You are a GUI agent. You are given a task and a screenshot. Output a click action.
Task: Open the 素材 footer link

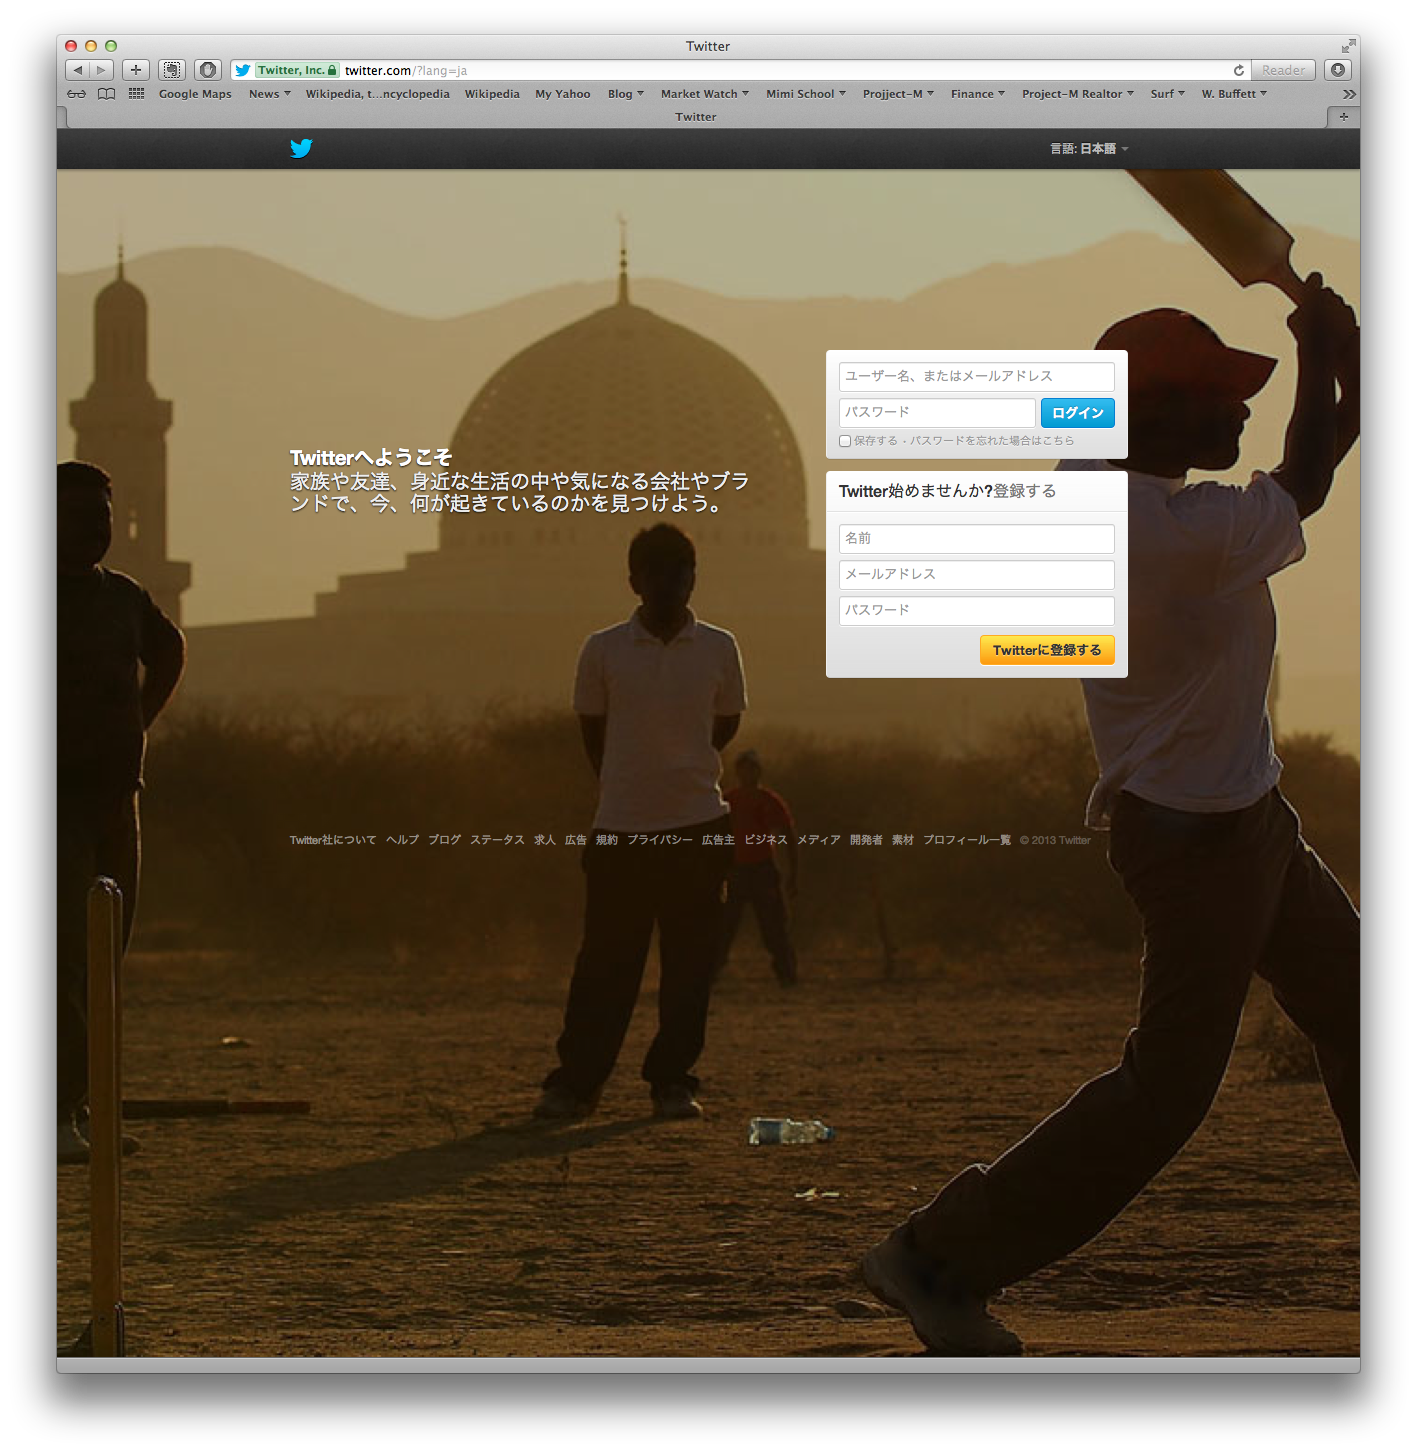click(x=903, y=840)
